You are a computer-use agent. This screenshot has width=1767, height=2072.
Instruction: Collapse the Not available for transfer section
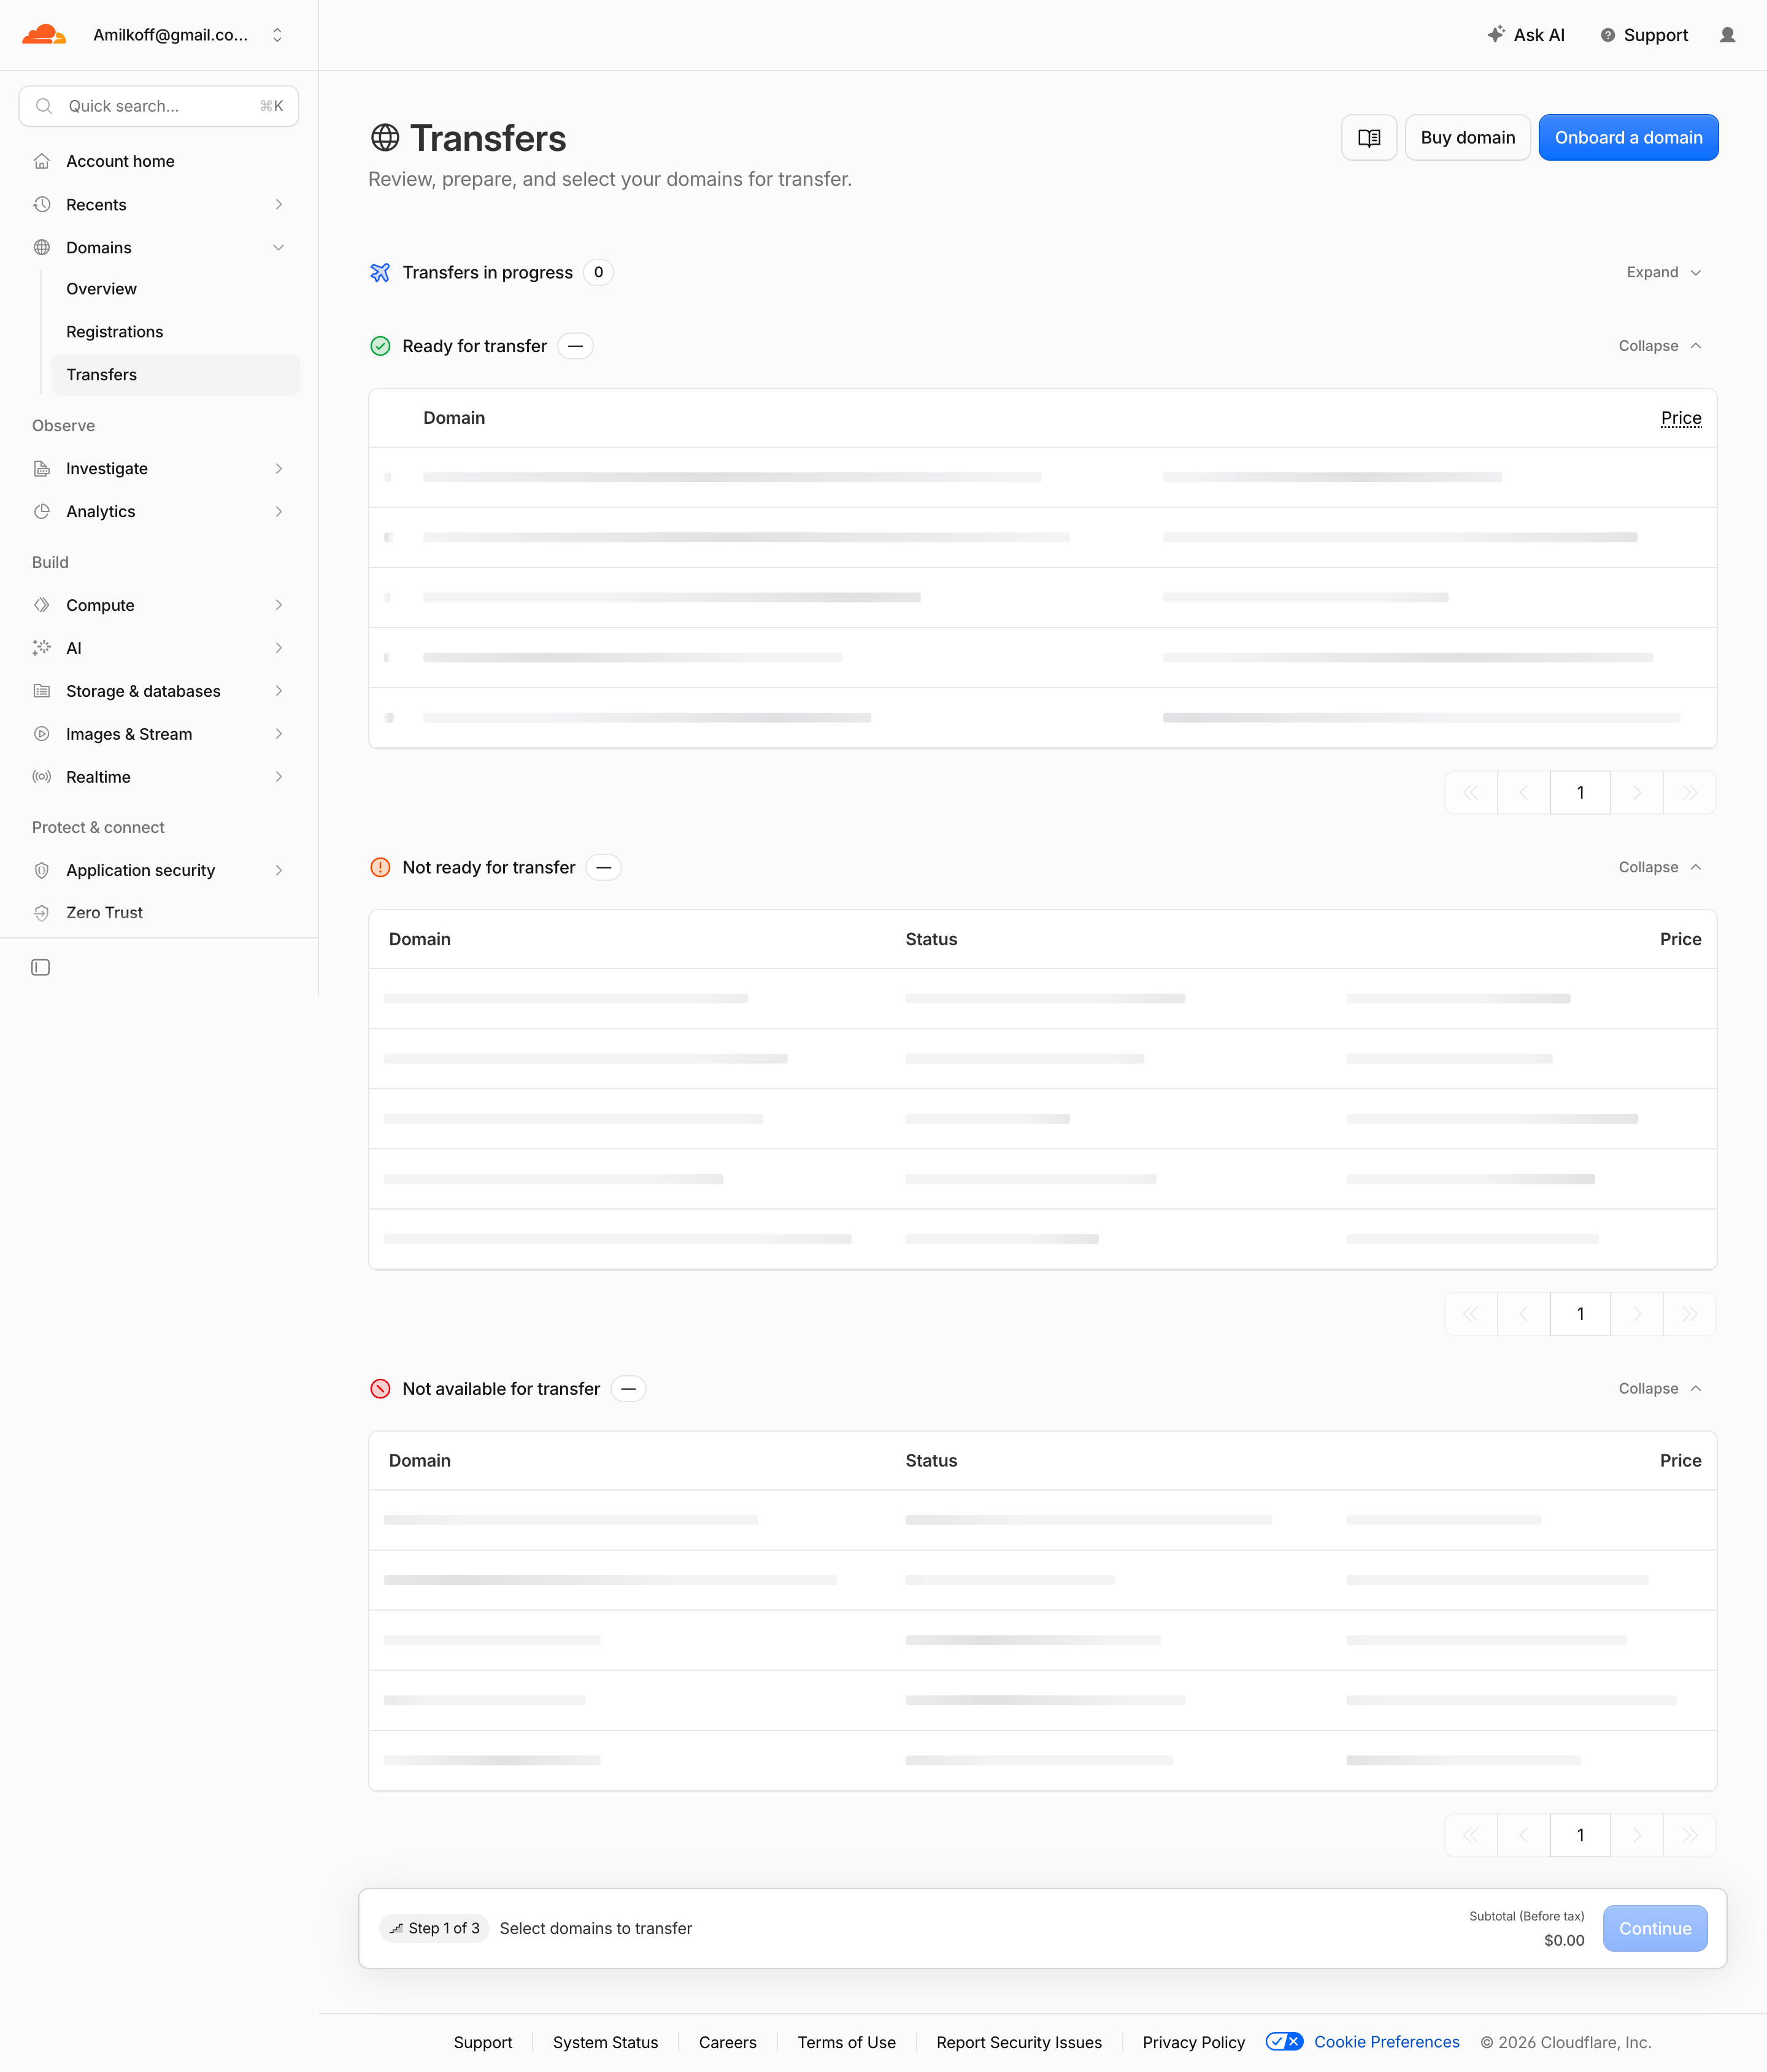(x=1660, y=1389)
